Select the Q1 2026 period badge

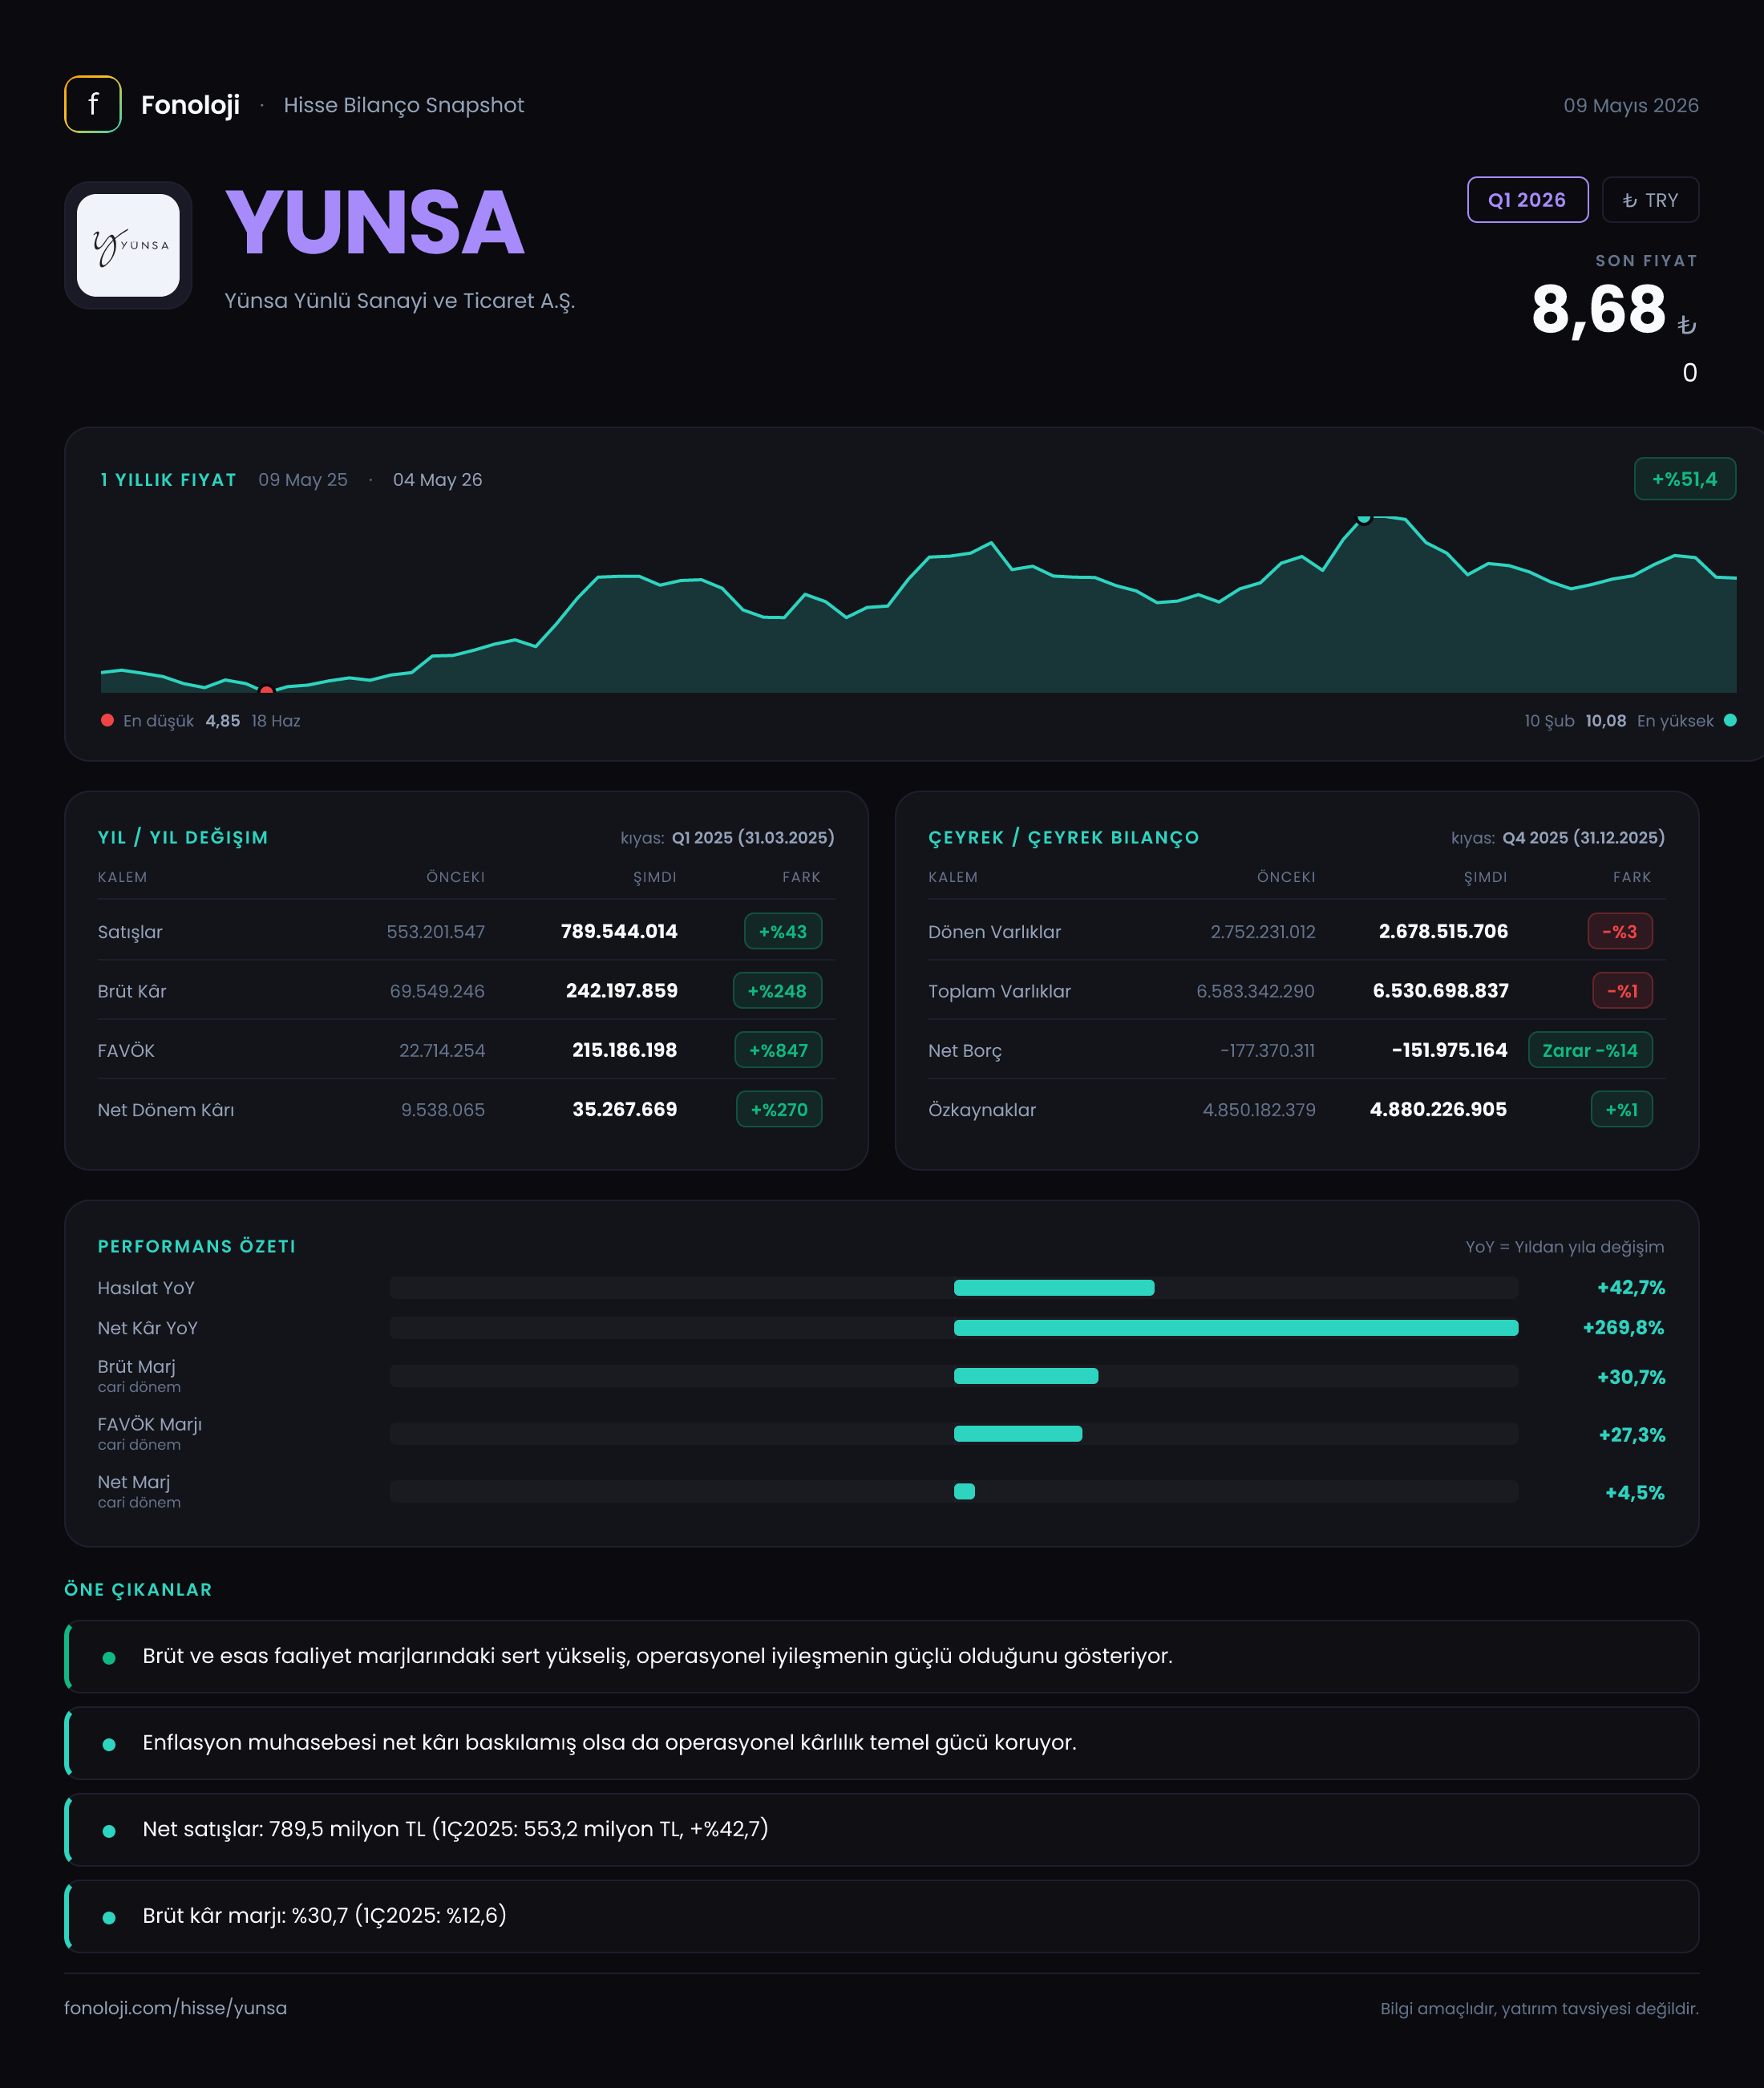(x=1527, y=200)
